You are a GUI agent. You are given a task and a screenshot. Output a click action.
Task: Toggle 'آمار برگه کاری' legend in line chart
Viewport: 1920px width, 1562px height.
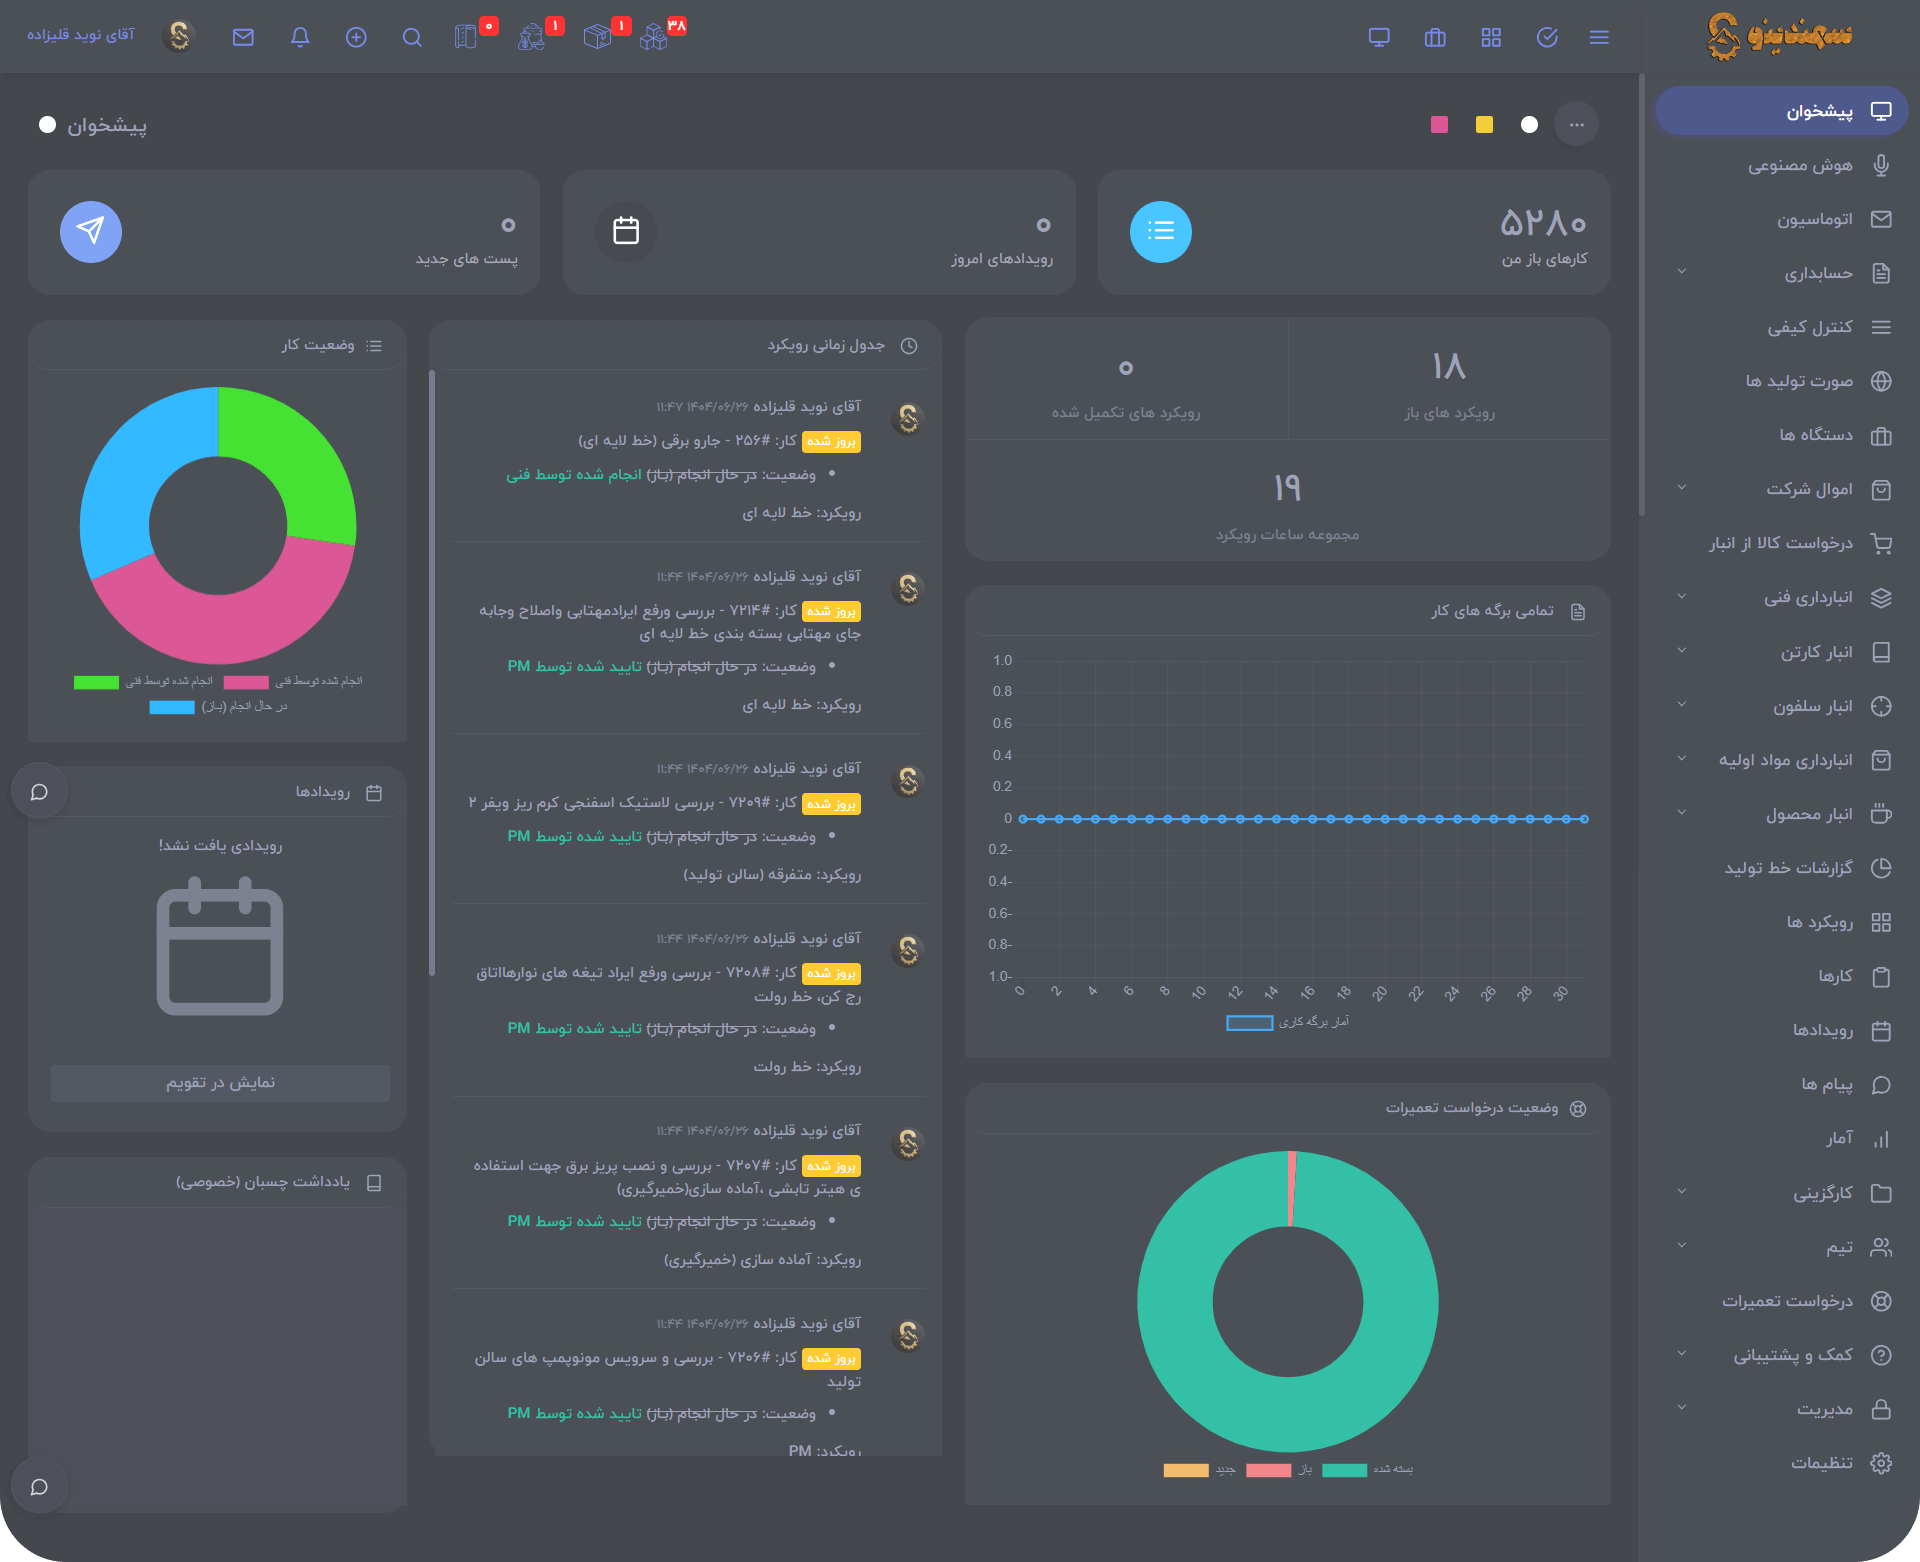[x=1287, y=1022]
